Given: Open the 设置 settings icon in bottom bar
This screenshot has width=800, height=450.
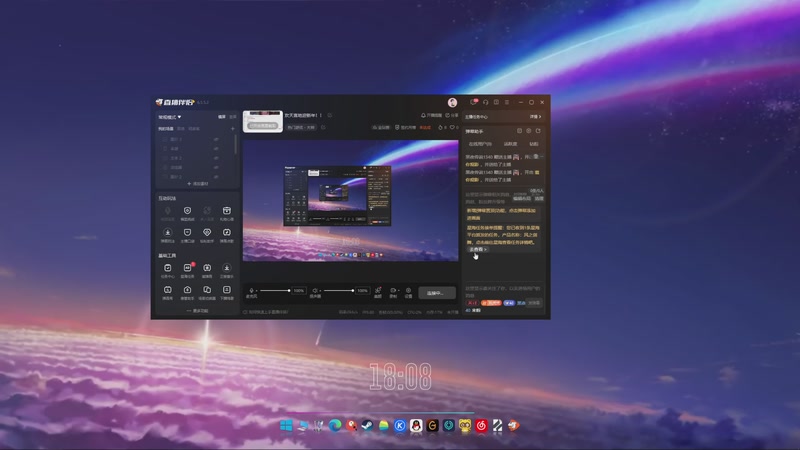Looking at the screenshot, I should coord(408,292).
